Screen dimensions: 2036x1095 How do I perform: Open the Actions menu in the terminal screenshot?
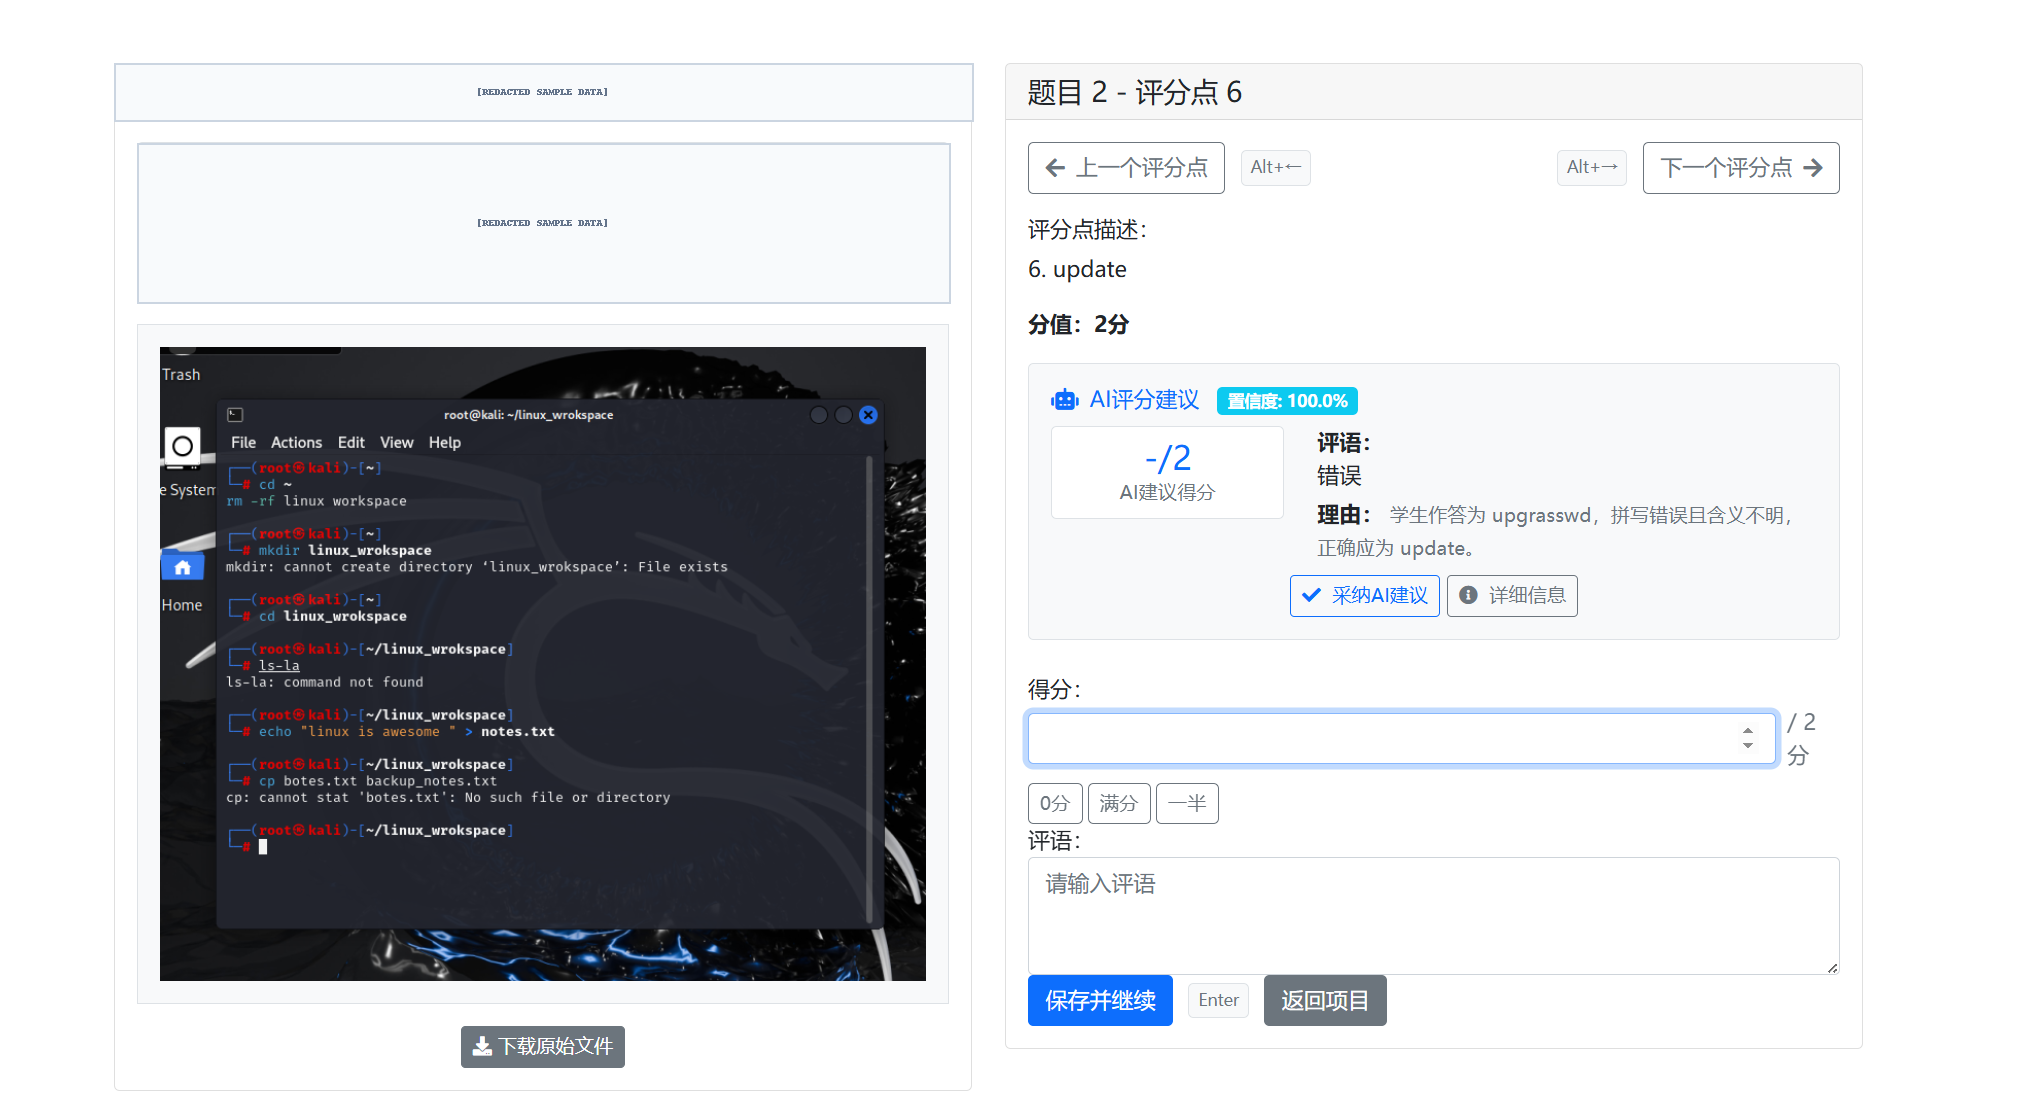tap(296, 443)
